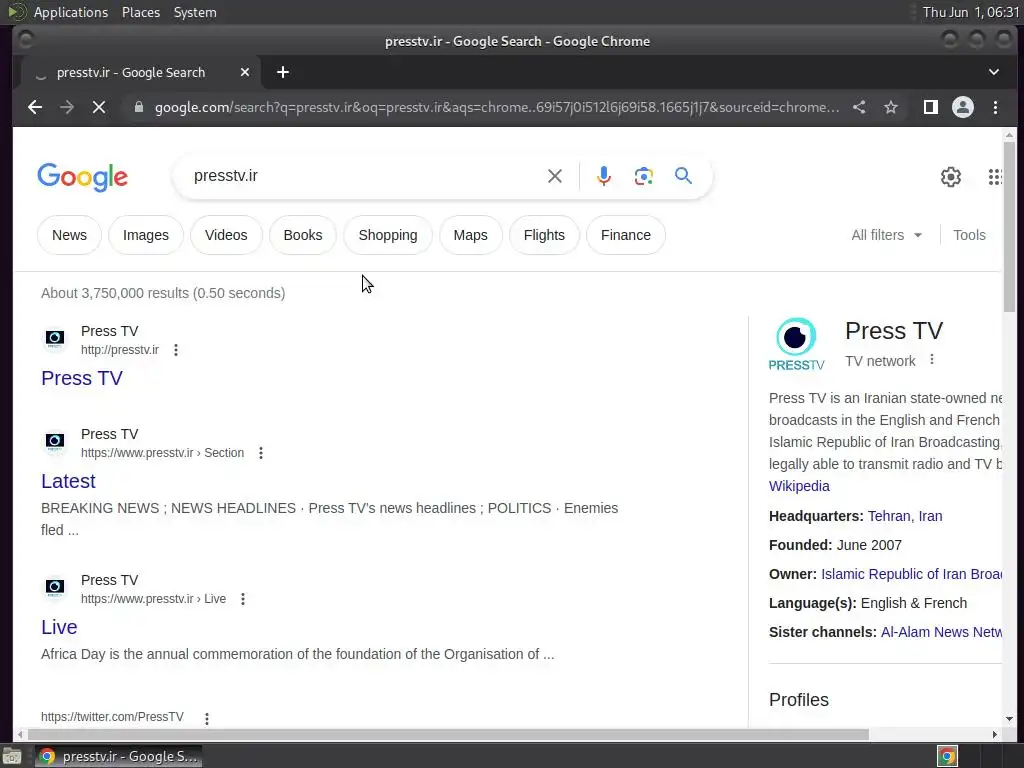Open the Tools options
Screen dimensions: 1024x768
969,235
